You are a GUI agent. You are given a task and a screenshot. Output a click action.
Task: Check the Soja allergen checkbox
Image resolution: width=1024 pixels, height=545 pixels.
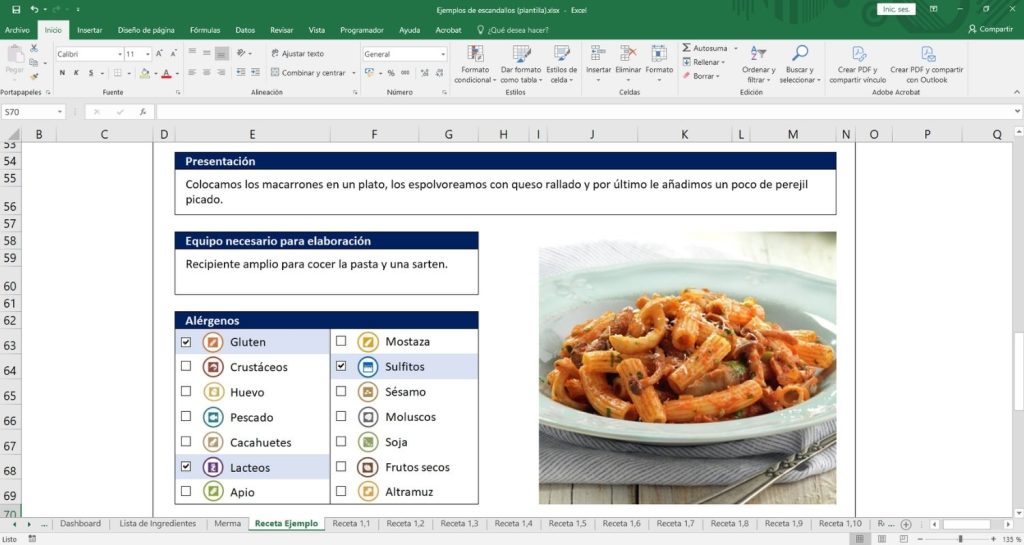click(341, 441)
